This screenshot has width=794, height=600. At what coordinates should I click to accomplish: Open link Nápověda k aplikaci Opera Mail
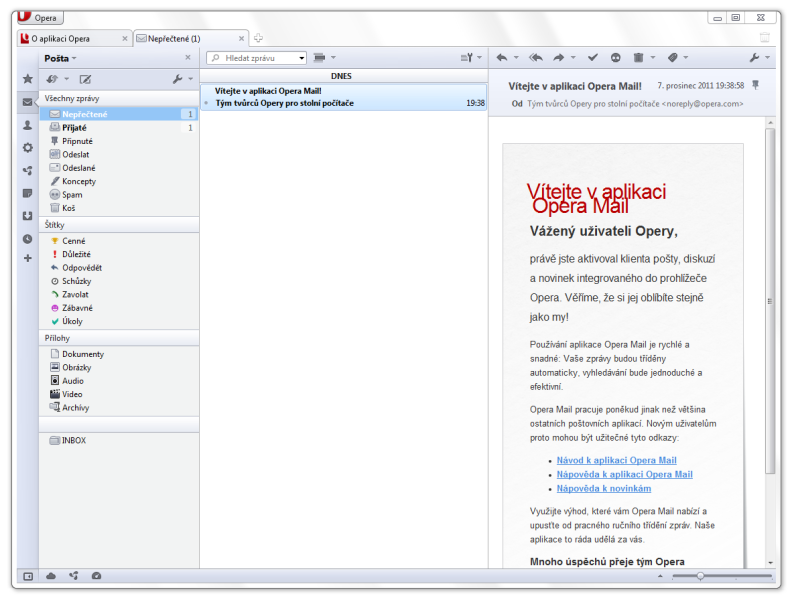625,474
